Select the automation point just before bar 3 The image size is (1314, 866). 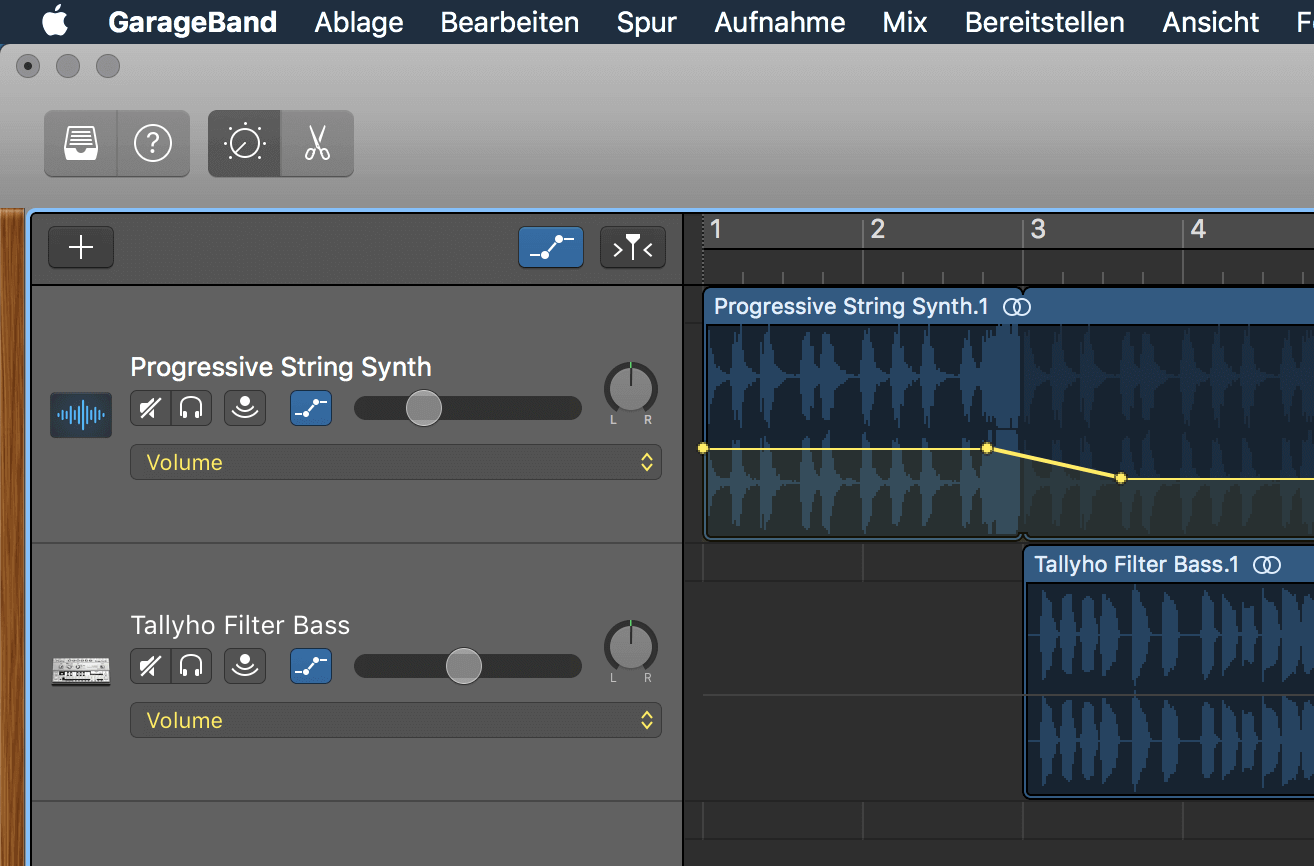[987, 448]
